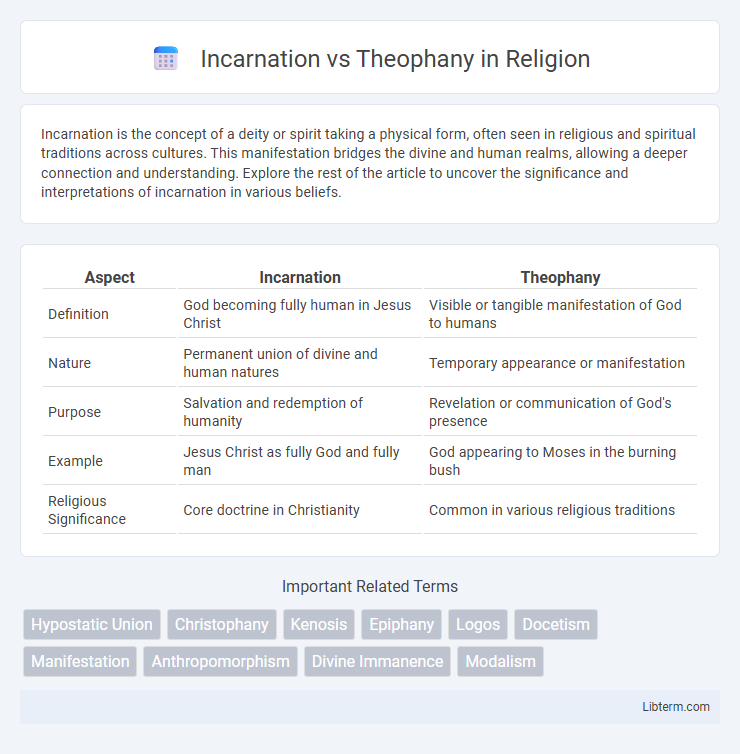Click the Religious Significance row label
Screen dimensions: 740x754
click(x=87, y=510)
